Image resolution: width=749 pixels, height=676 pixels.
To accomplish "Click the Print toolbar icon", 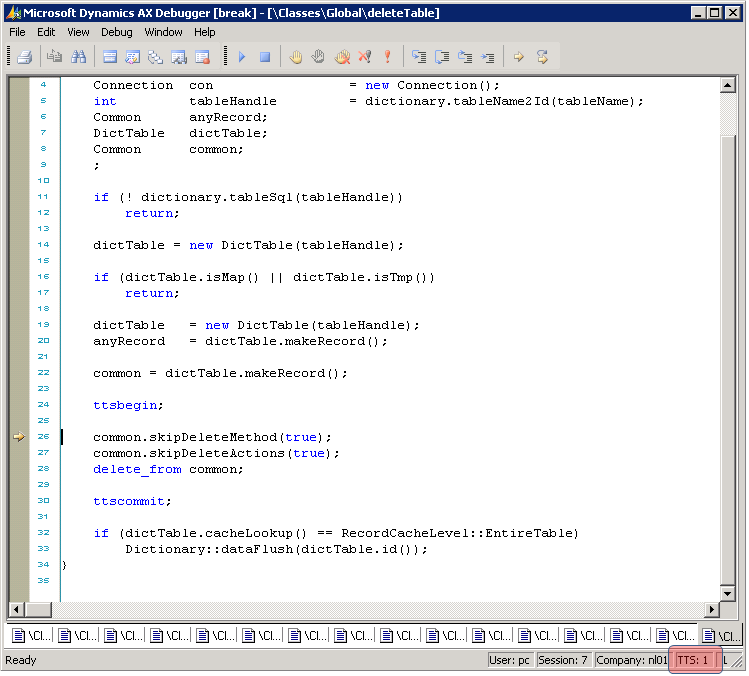I will coord(25,57).
